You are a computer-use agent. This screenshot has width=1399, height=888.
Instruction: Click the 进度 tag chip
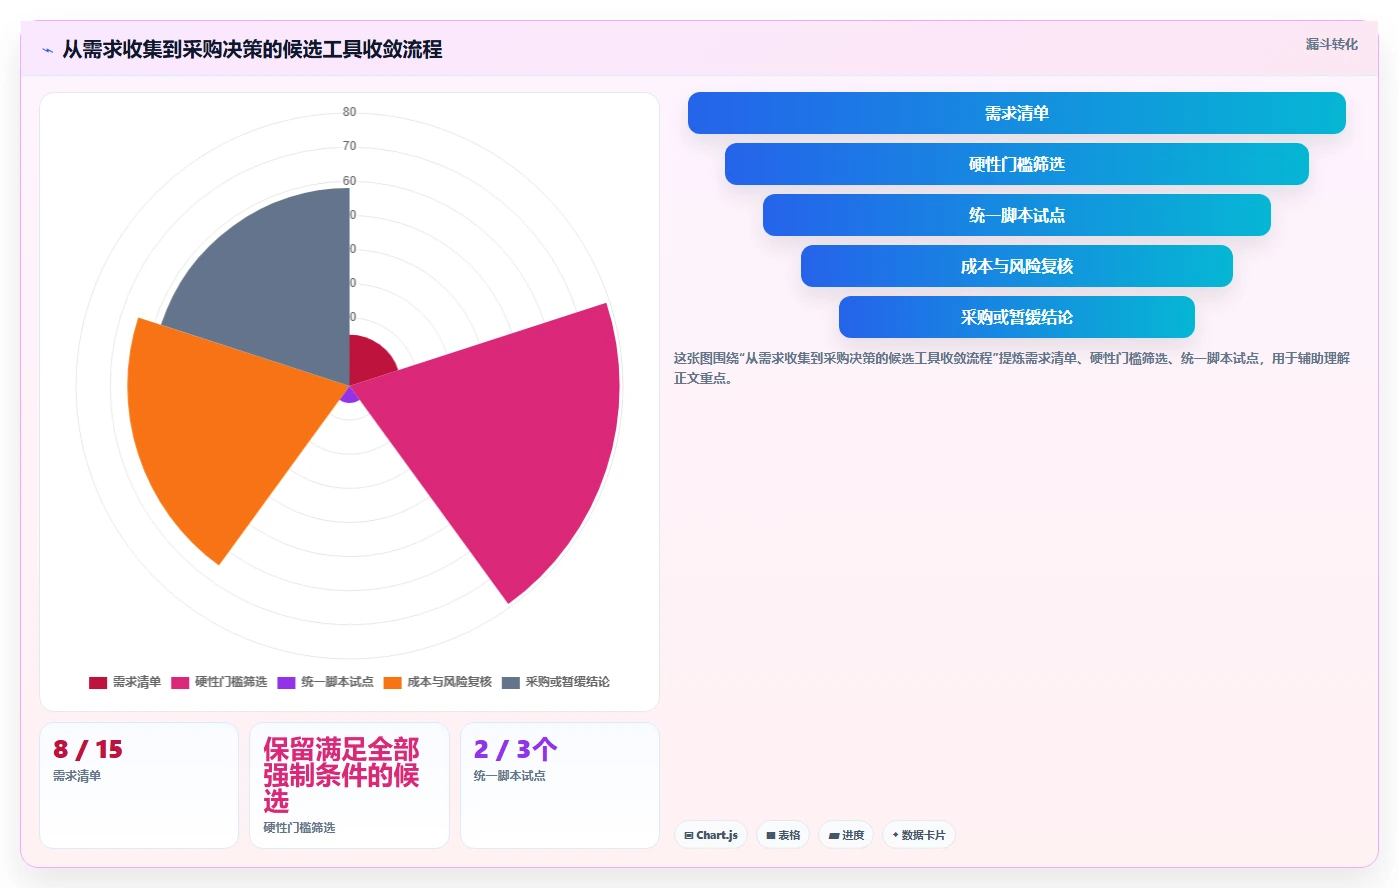(x=846, y=835)
